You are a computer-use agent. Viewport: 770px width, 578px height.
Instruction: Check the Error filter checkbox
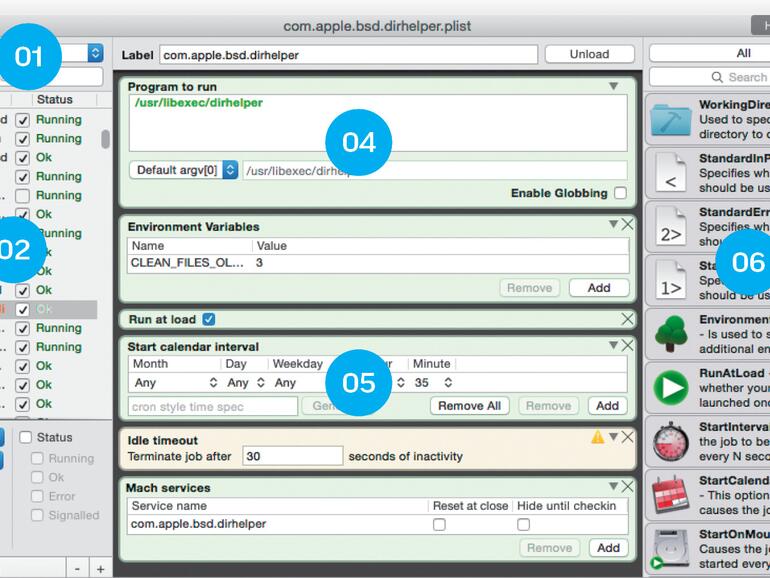pyautogui.click(x=37, y=496)
